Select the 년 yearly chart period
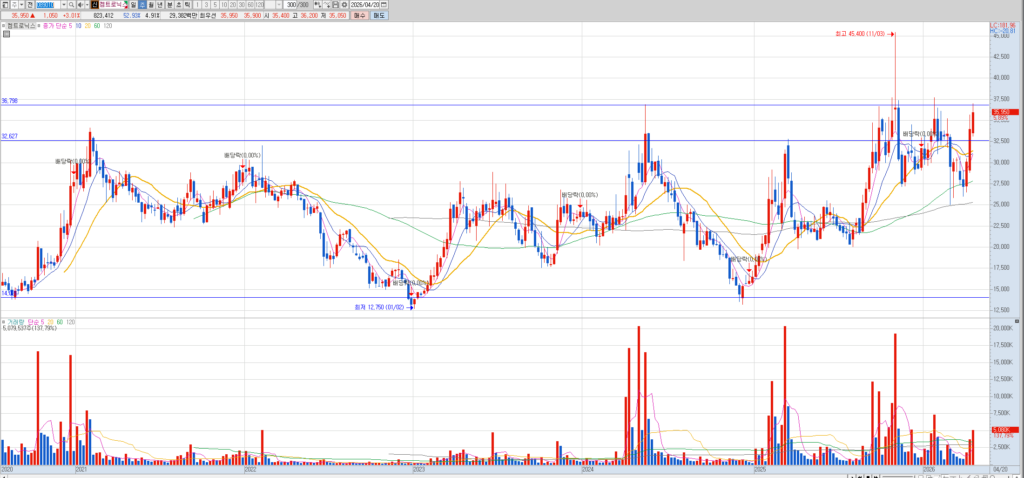This screenshot has width=1024, height=478. [160, 5]
